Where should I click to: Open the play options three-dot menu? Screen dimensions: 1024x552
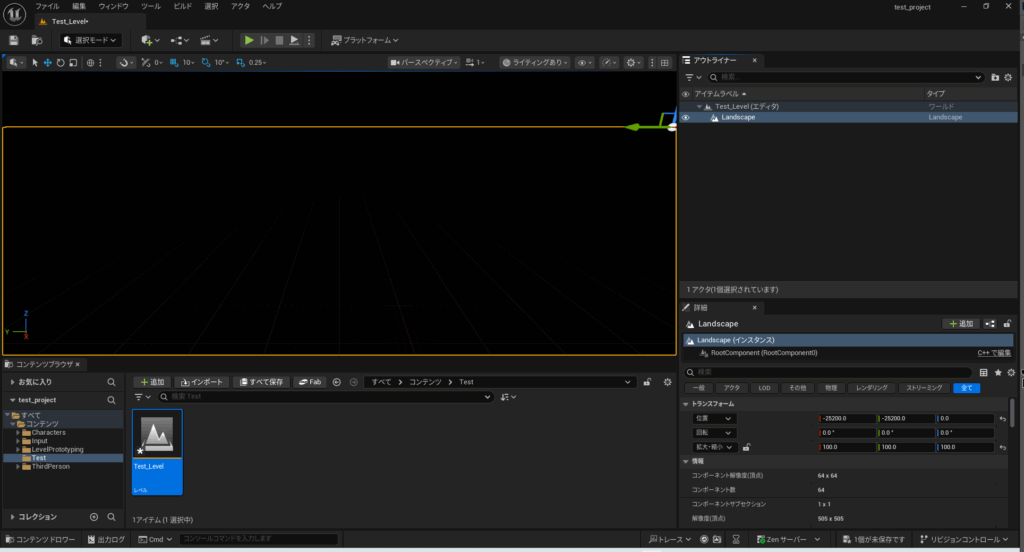tap(310, 41)
